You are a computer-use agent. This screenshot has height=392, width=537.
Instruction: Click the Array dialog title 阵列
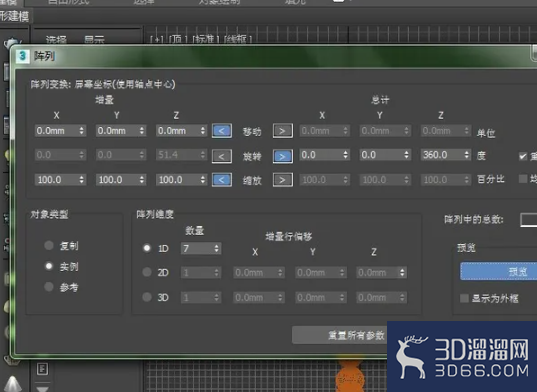[45, 56]
